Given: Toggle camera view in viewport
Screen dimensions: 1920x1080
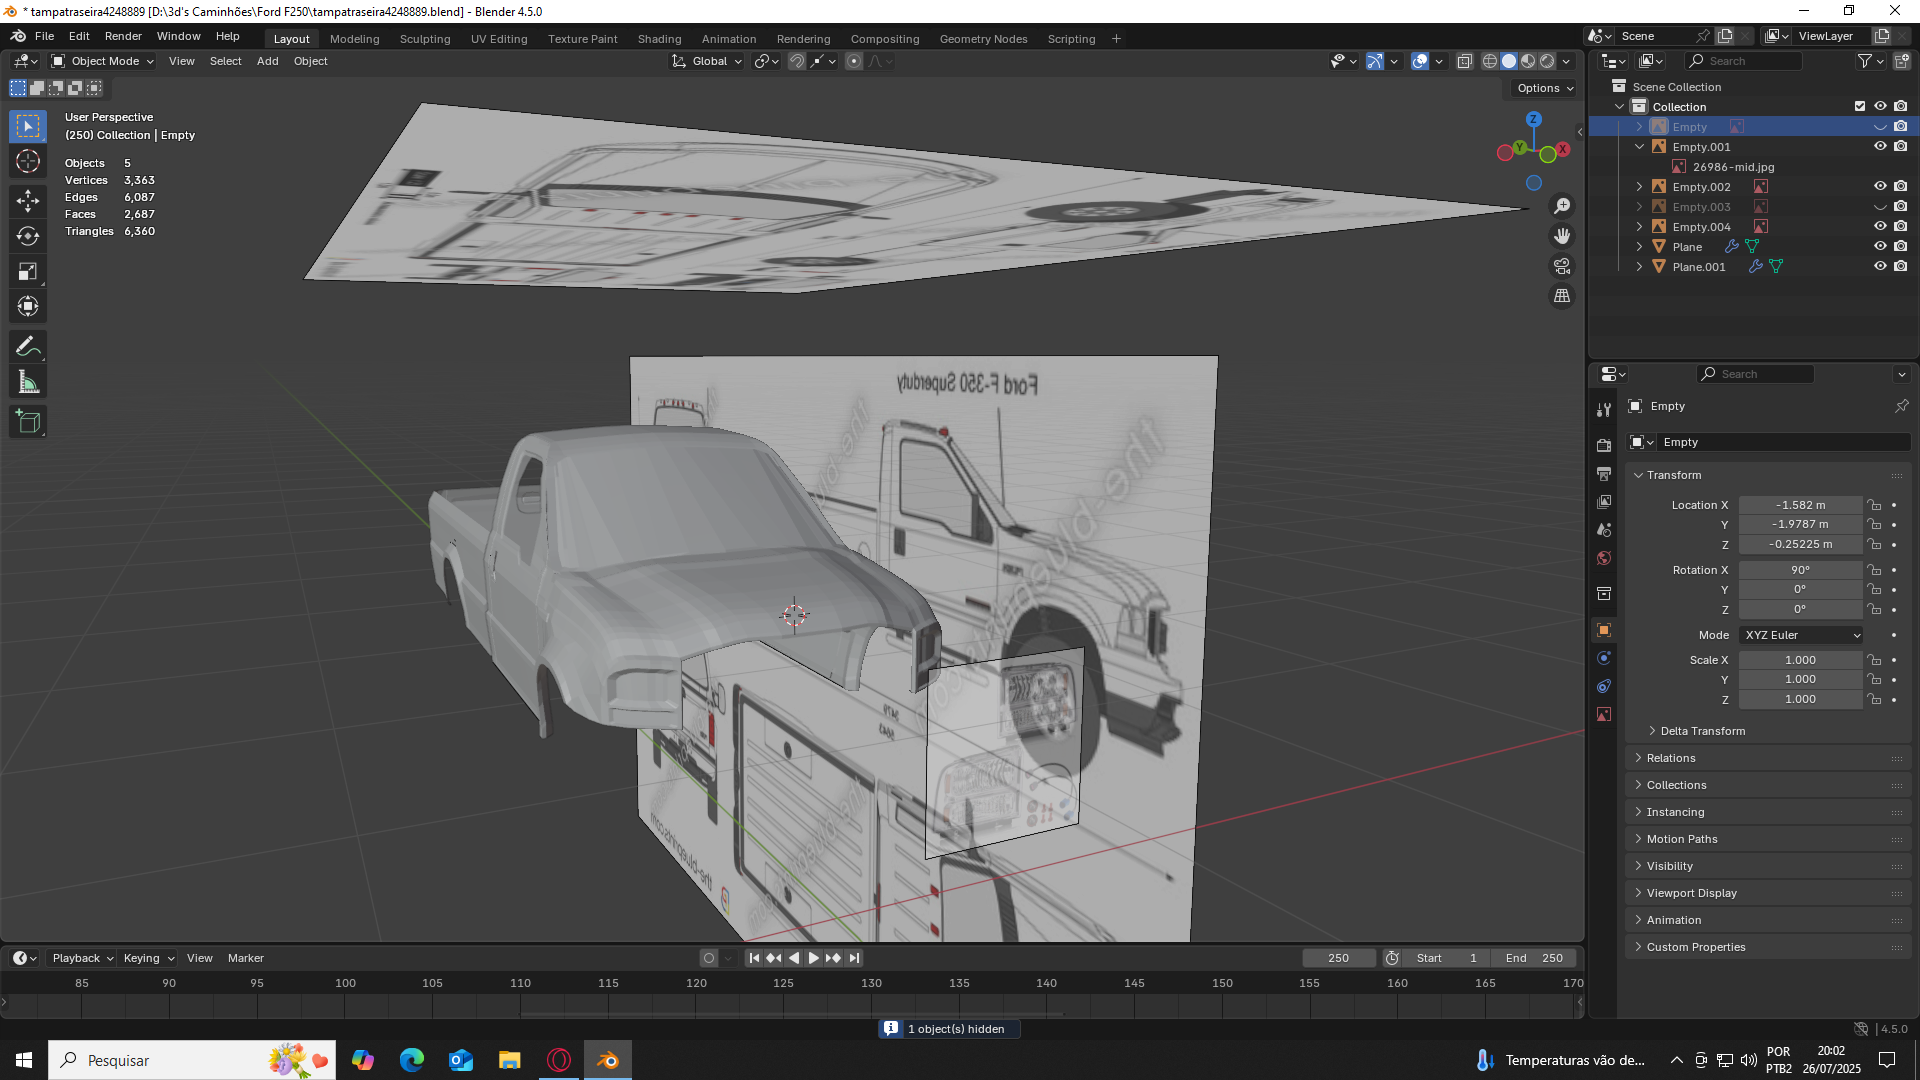Looking at the screenshot, I should click(1561, 266).
